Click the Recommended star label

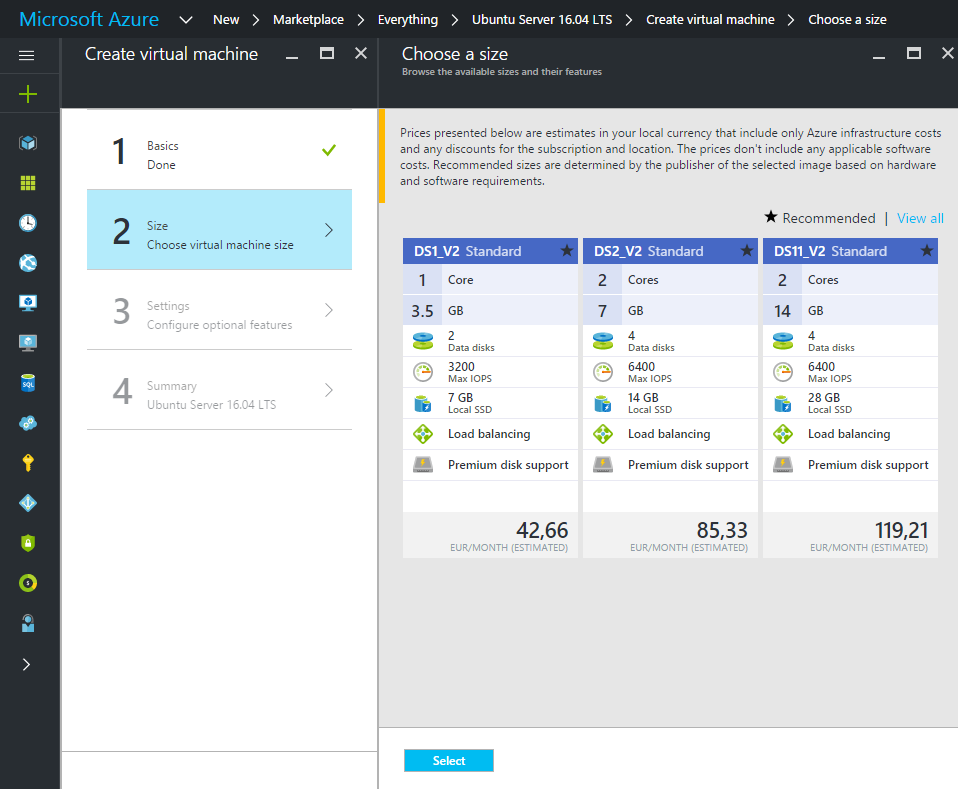(x=820, y=218)
